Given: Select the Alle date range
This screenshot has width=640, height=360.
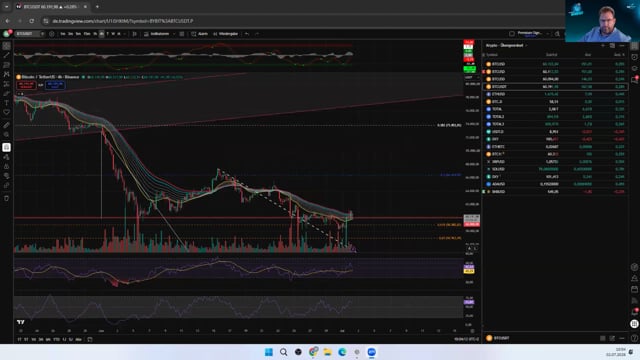Looking at the screenshot, I should click(x=78, y=339).
